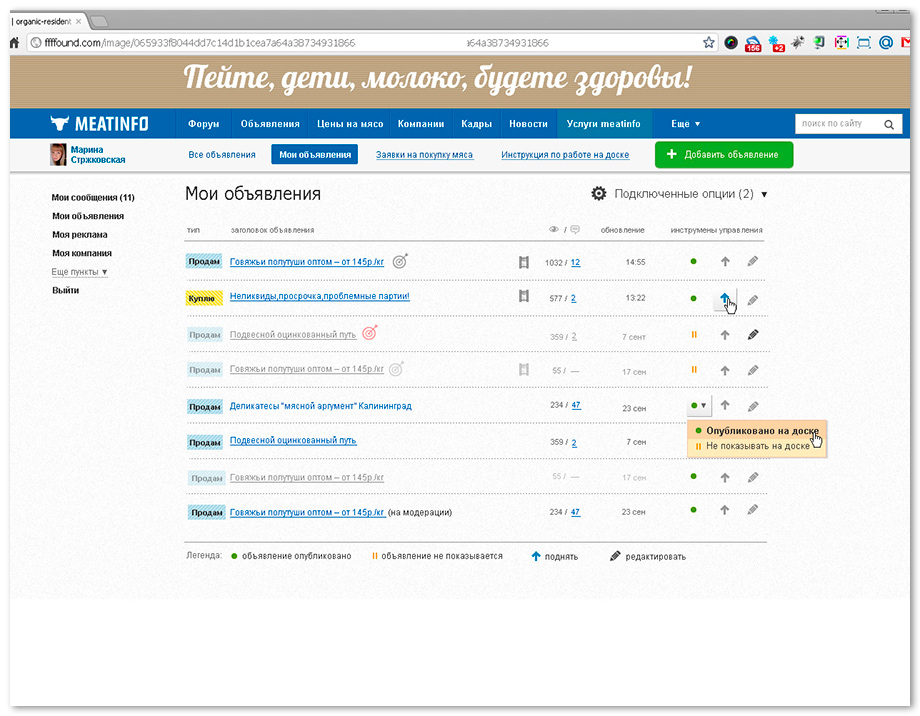Open the RSS extension showing badge 156
The width and height of the screenshot is (920, 716).
[753, 43]
